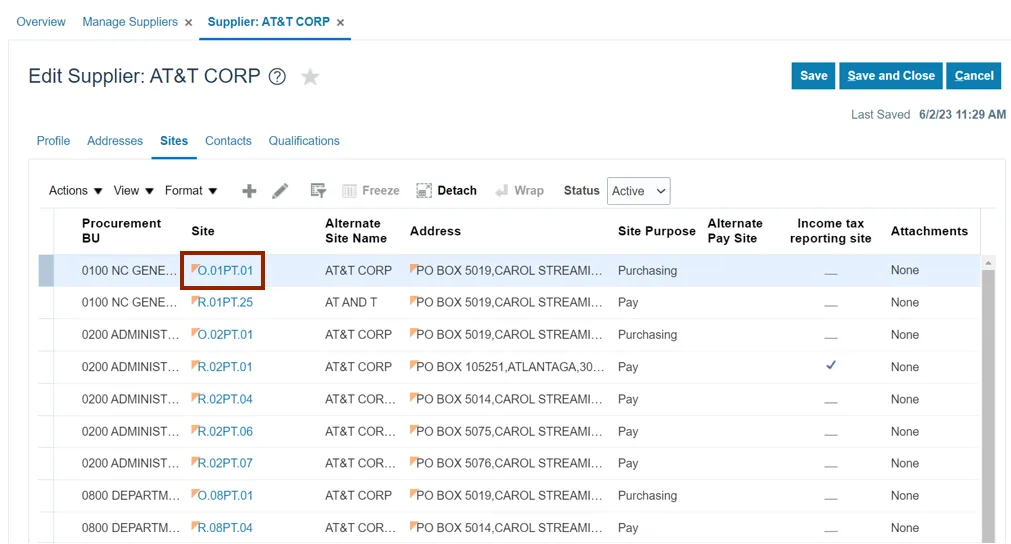Switch to the Addresses tab
Screen dimensions: 1011x544
[x=115, y=141]
